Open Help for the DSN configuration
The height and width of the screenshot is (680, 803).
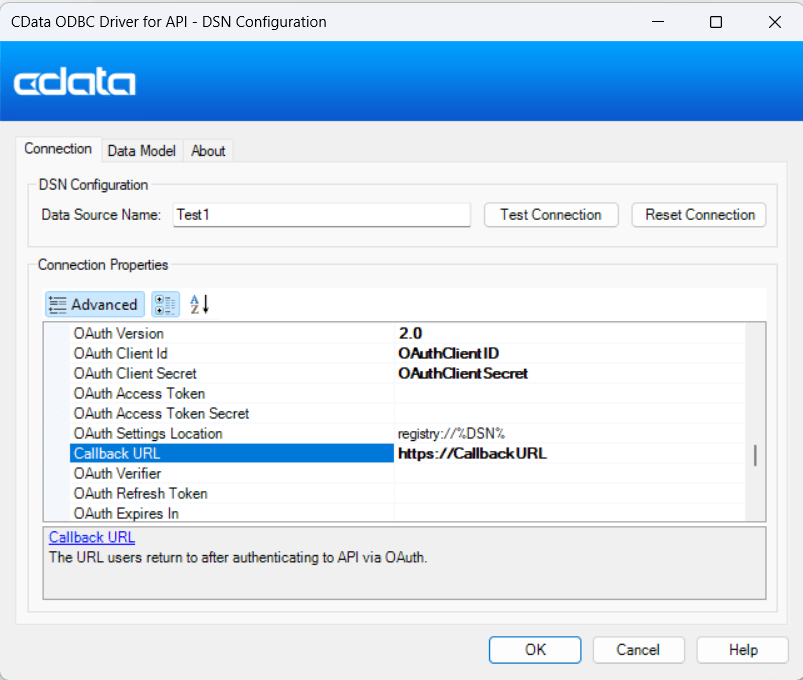click(x=743, y=650)
